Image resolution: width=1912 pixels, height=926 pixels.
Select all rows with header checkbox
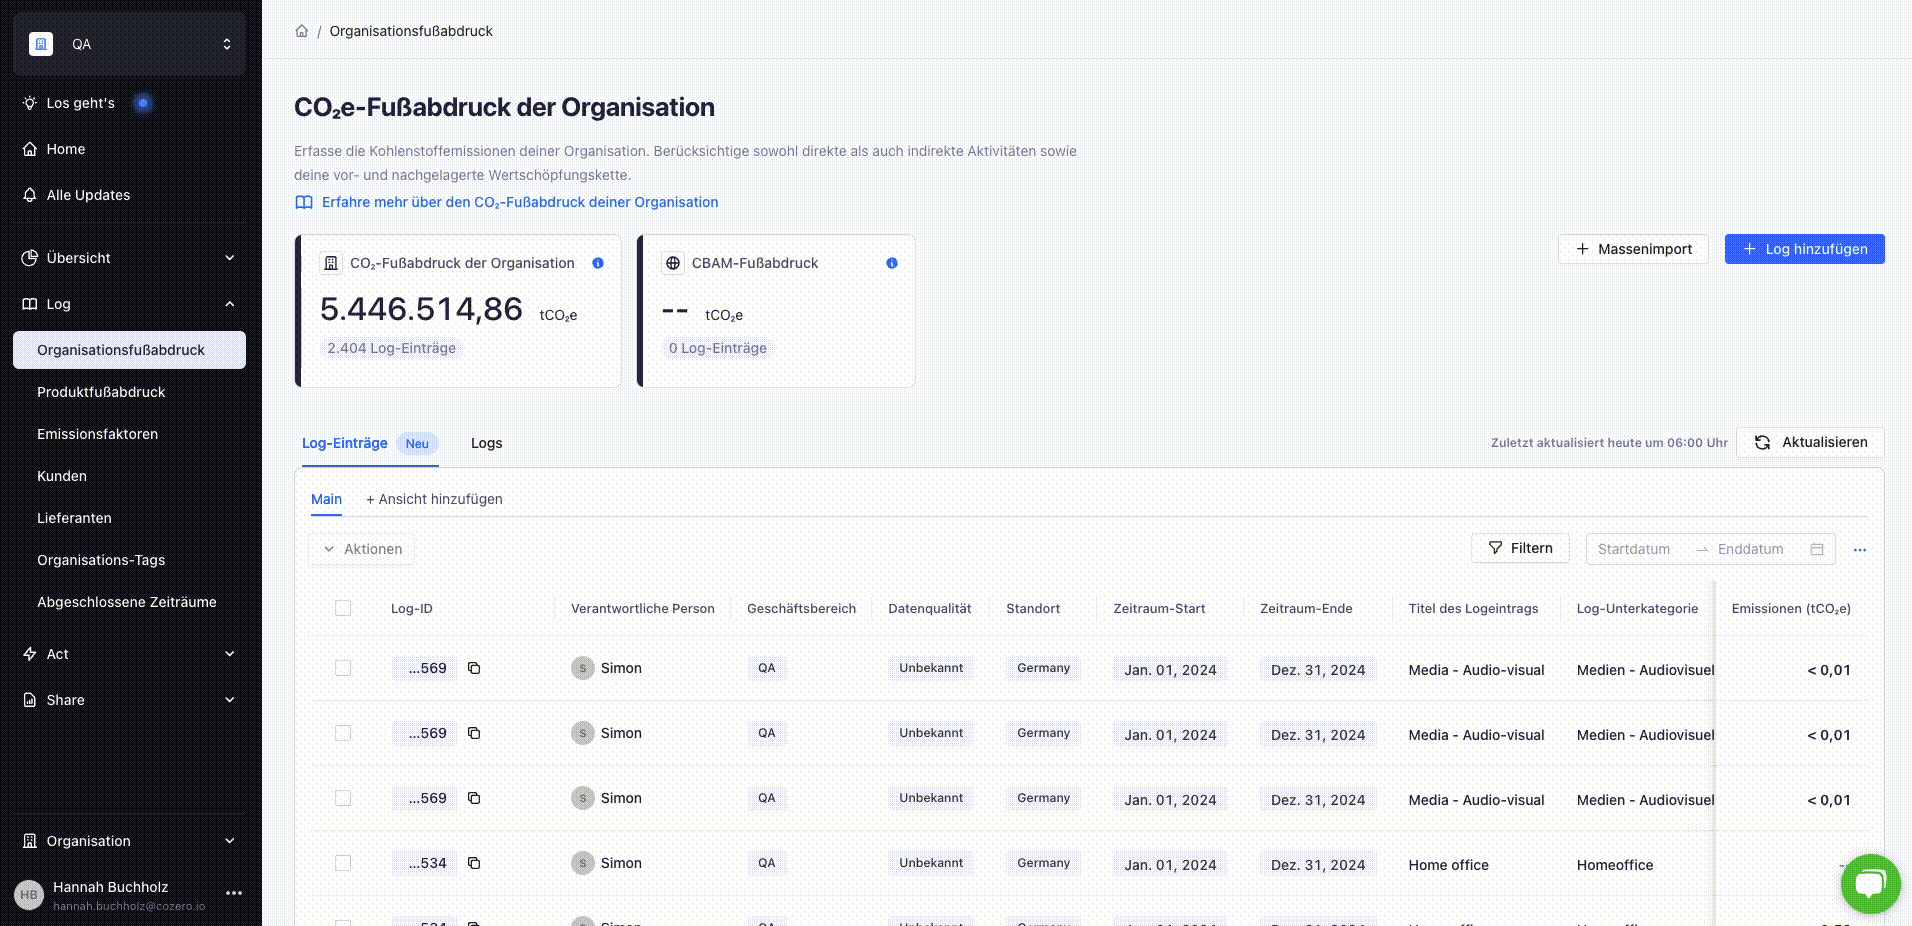(343, 608)
